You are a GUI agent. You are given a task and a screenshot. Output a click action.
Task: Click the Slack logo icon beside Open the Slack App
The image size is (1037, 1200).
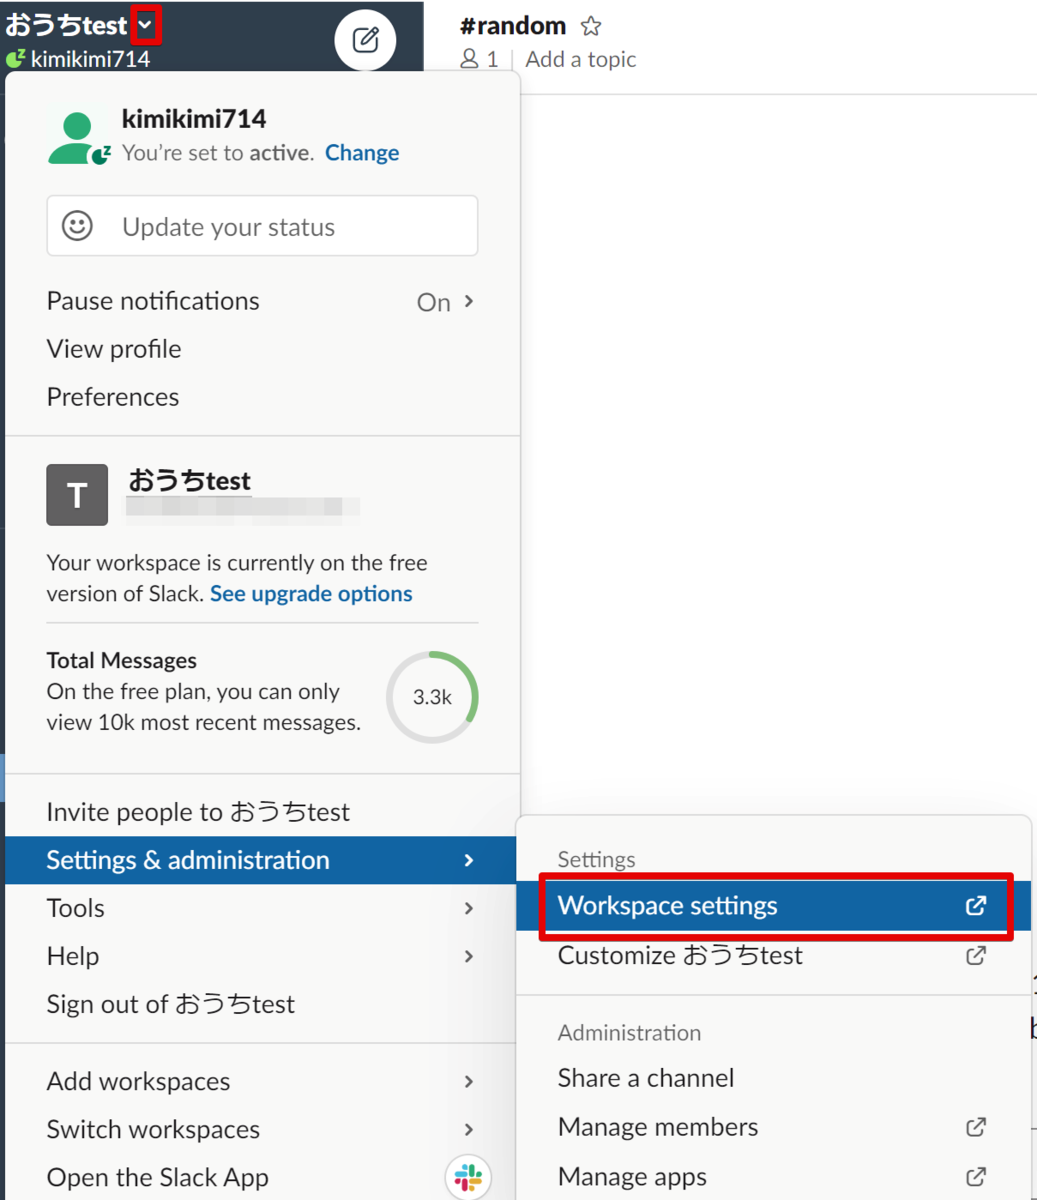click(468, 1176)
